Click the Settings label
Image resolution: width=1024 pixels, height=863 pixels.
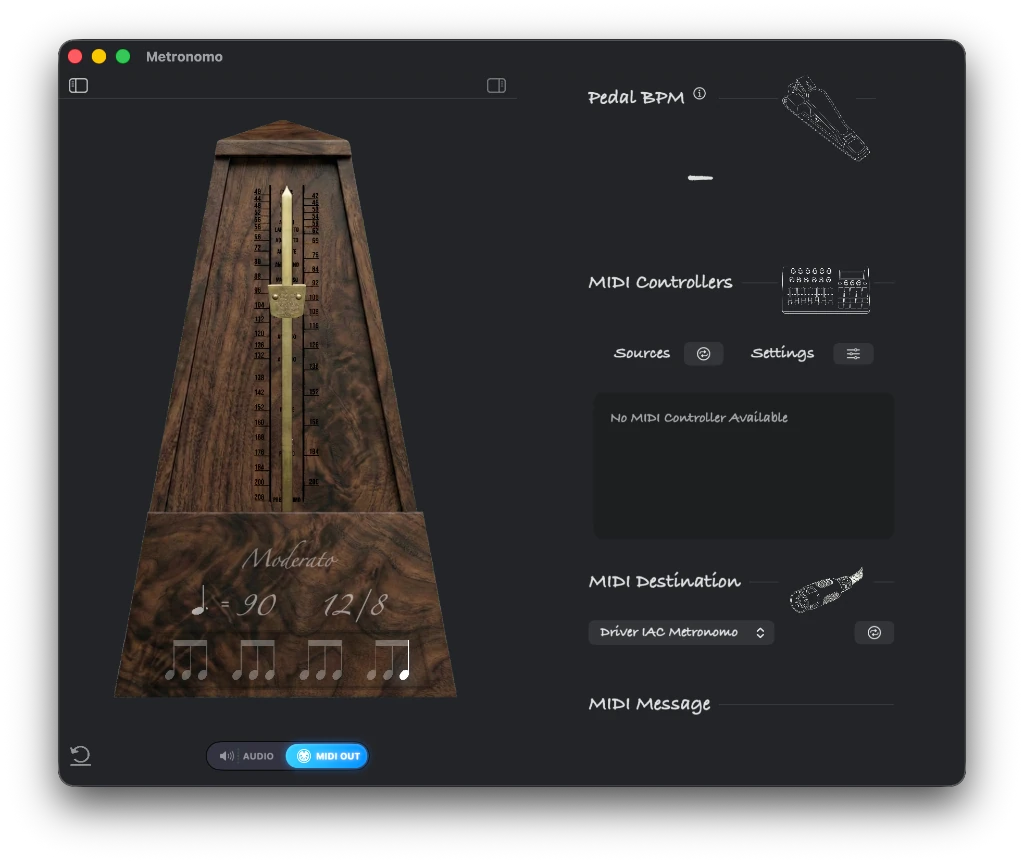coord(782,353)
